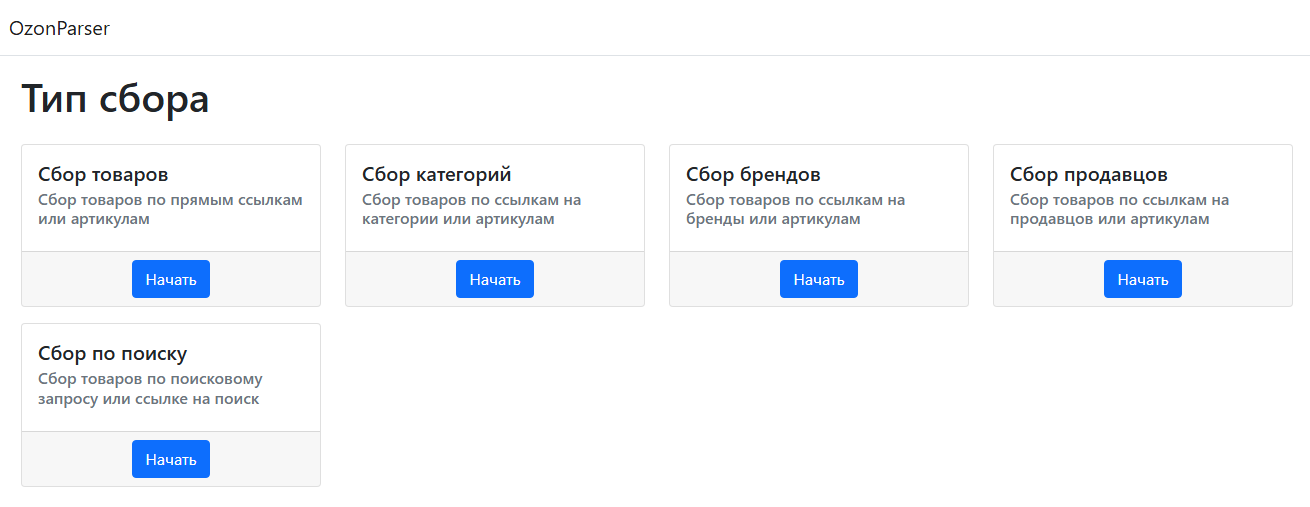Select the Сбор товаров card title
Image resolution: width=1310 pixels, height=507 pixels.
[103, 175]
